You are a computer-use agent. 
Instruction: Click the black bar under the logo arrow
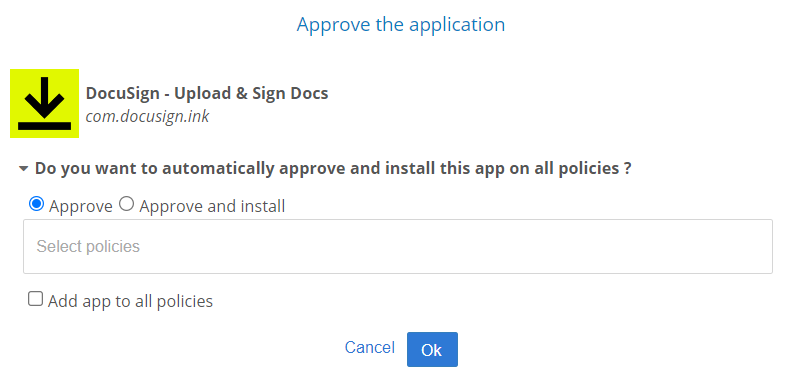tap(44, 126)
